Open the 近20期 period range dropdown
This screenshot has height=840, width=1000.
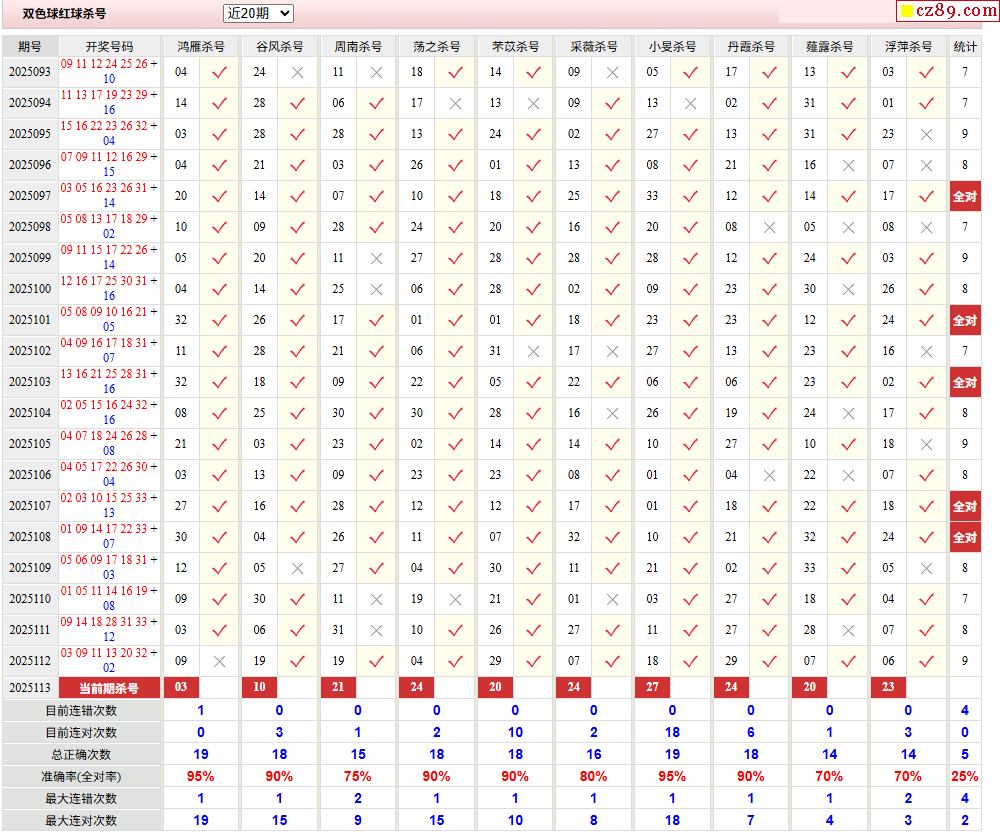coord(258,13)
